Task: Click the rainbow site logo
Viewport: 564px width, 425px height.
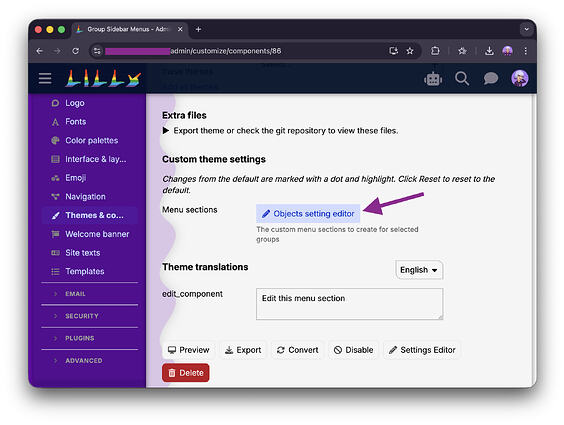Action: point(103,78)
